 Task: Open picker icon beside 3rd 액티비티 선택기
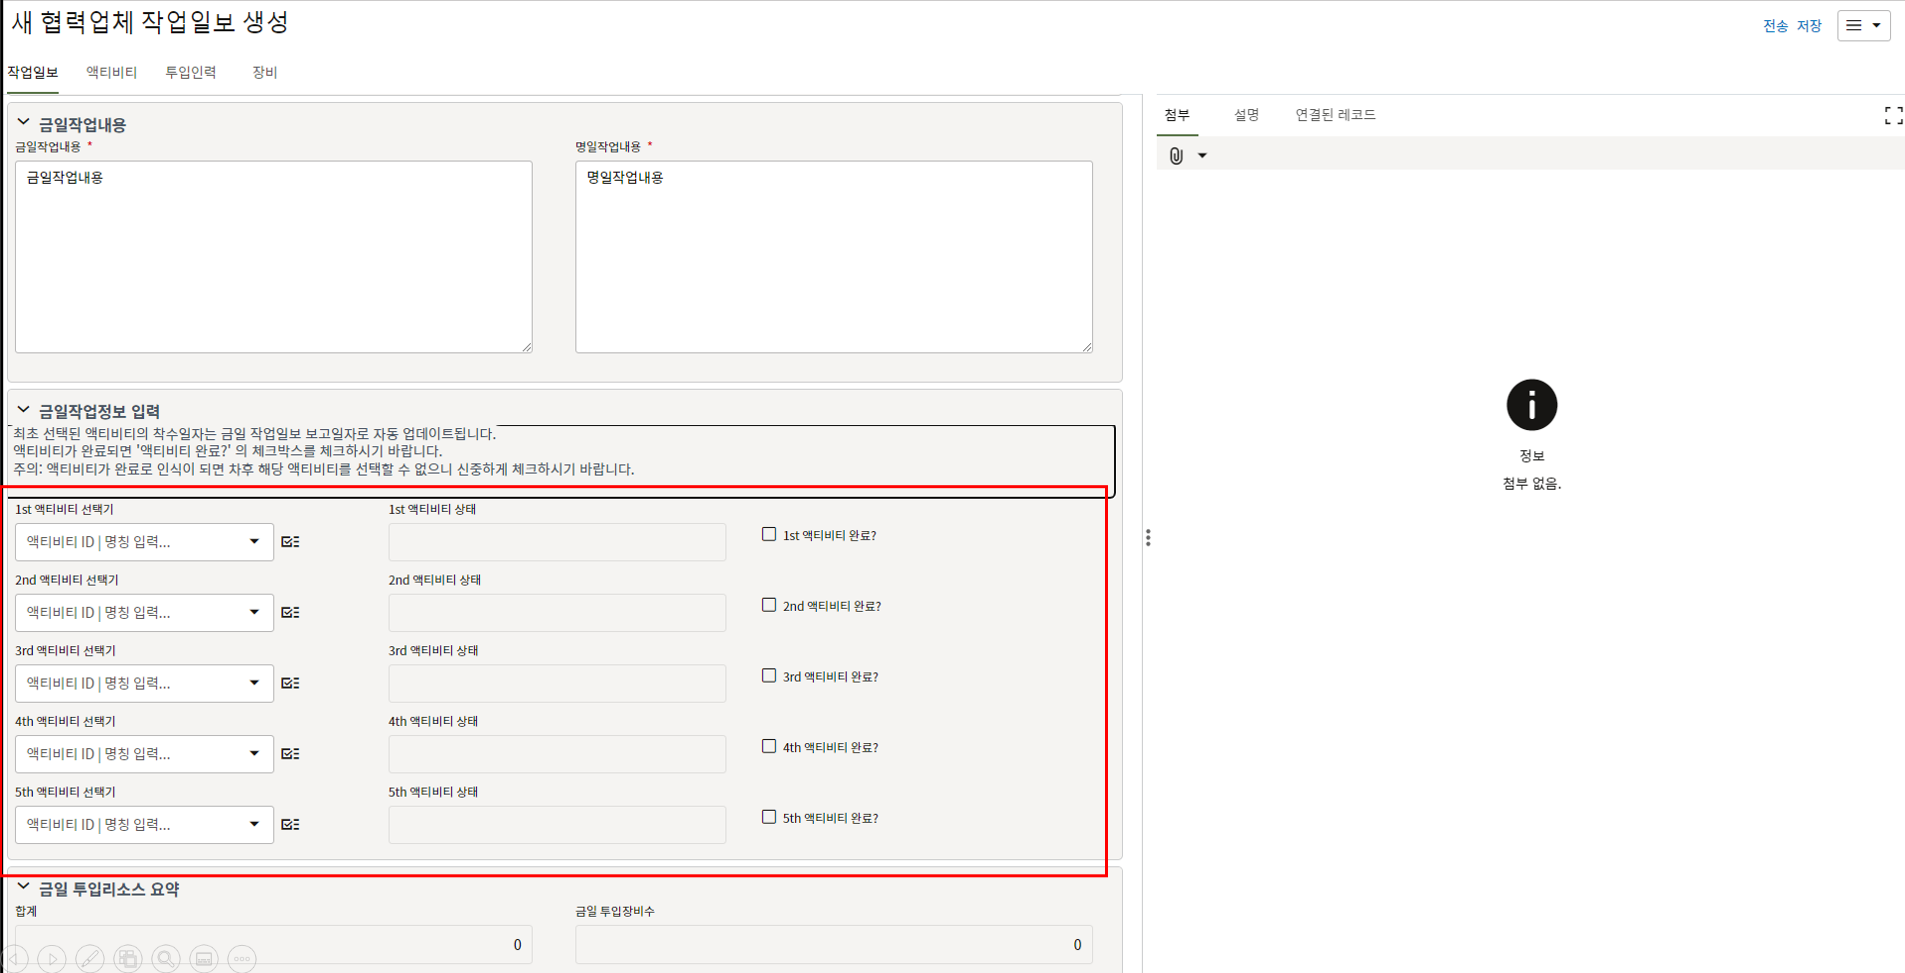(x=290, y=683)
